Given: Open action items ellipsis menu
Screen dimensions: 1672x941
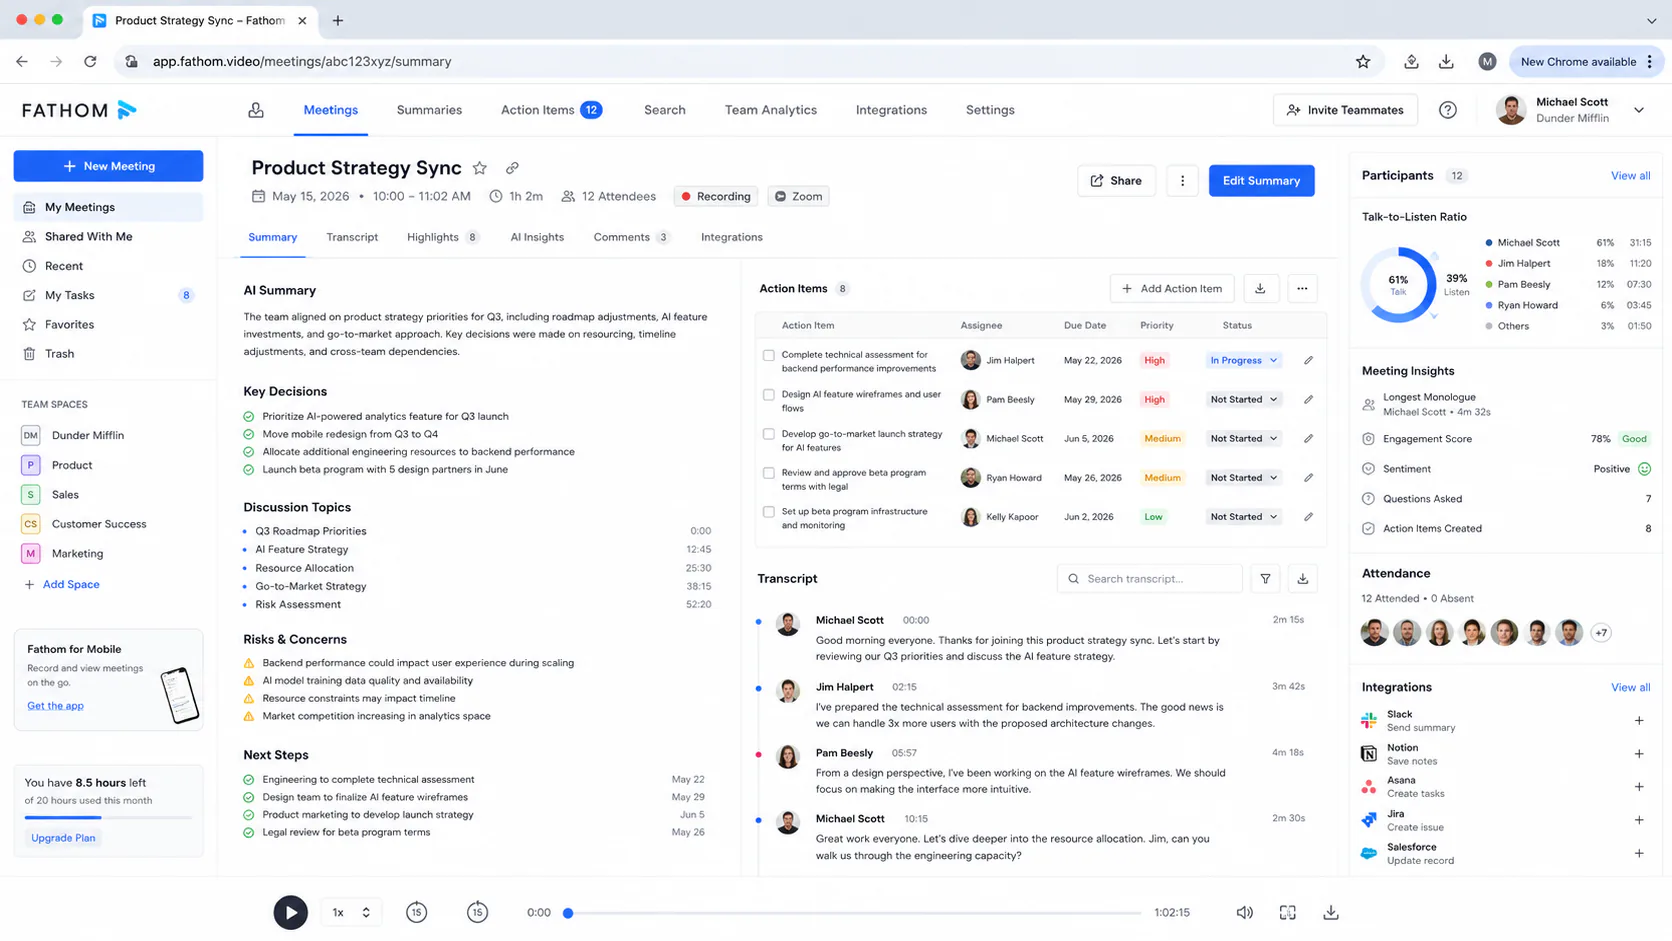Looking at the screenshot, I should point(1302,289).
